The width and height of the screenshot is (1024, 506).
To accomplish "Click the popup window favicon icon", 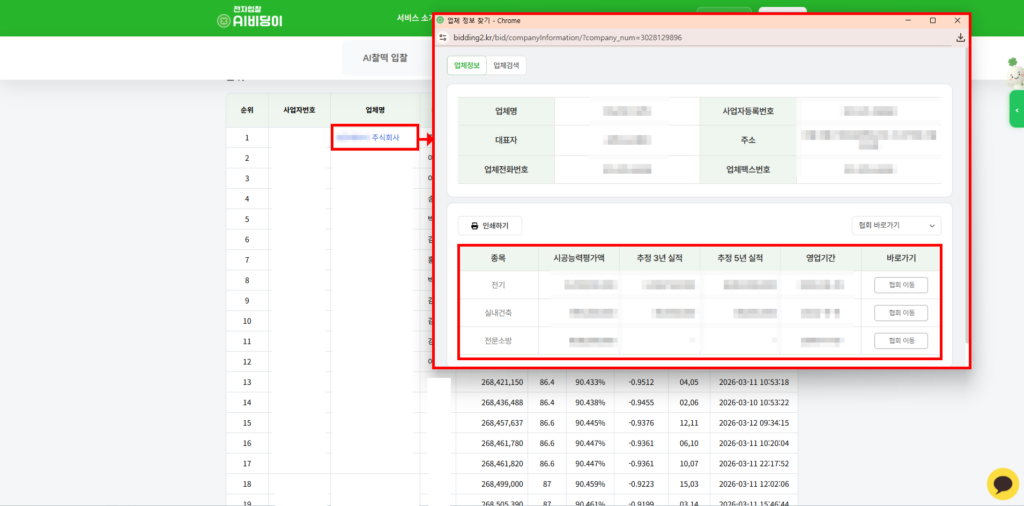I will [441, 20].
